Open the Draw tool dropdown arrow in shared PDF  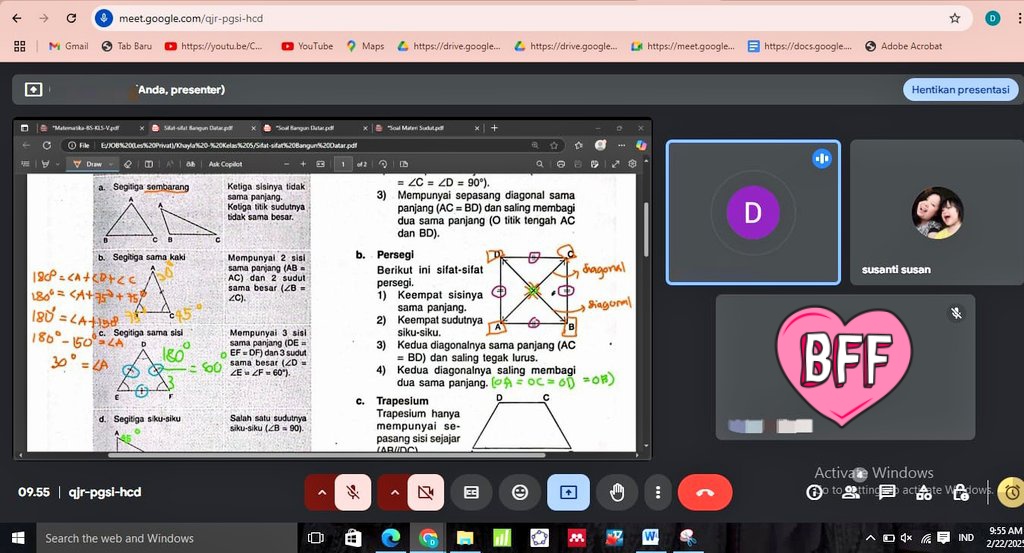click(111, 164)
